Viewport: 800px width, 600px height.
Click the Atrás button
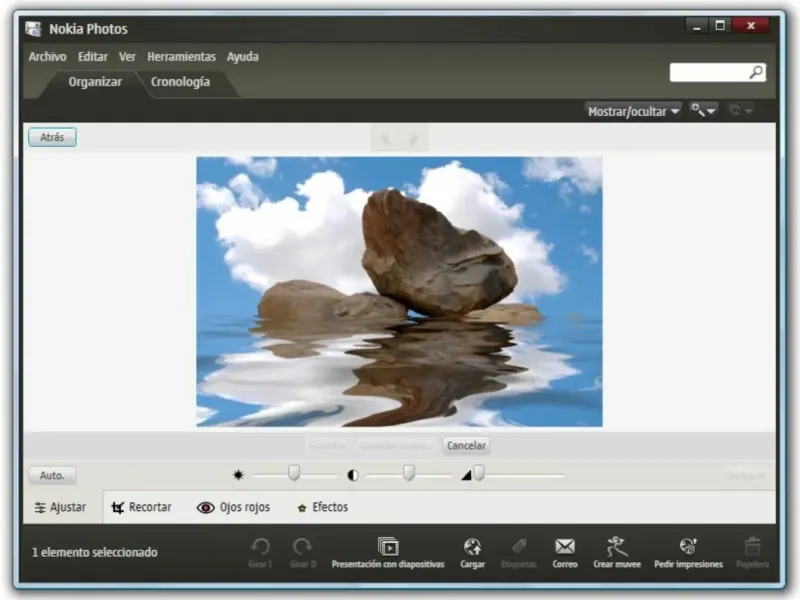[x=52, y=138]
